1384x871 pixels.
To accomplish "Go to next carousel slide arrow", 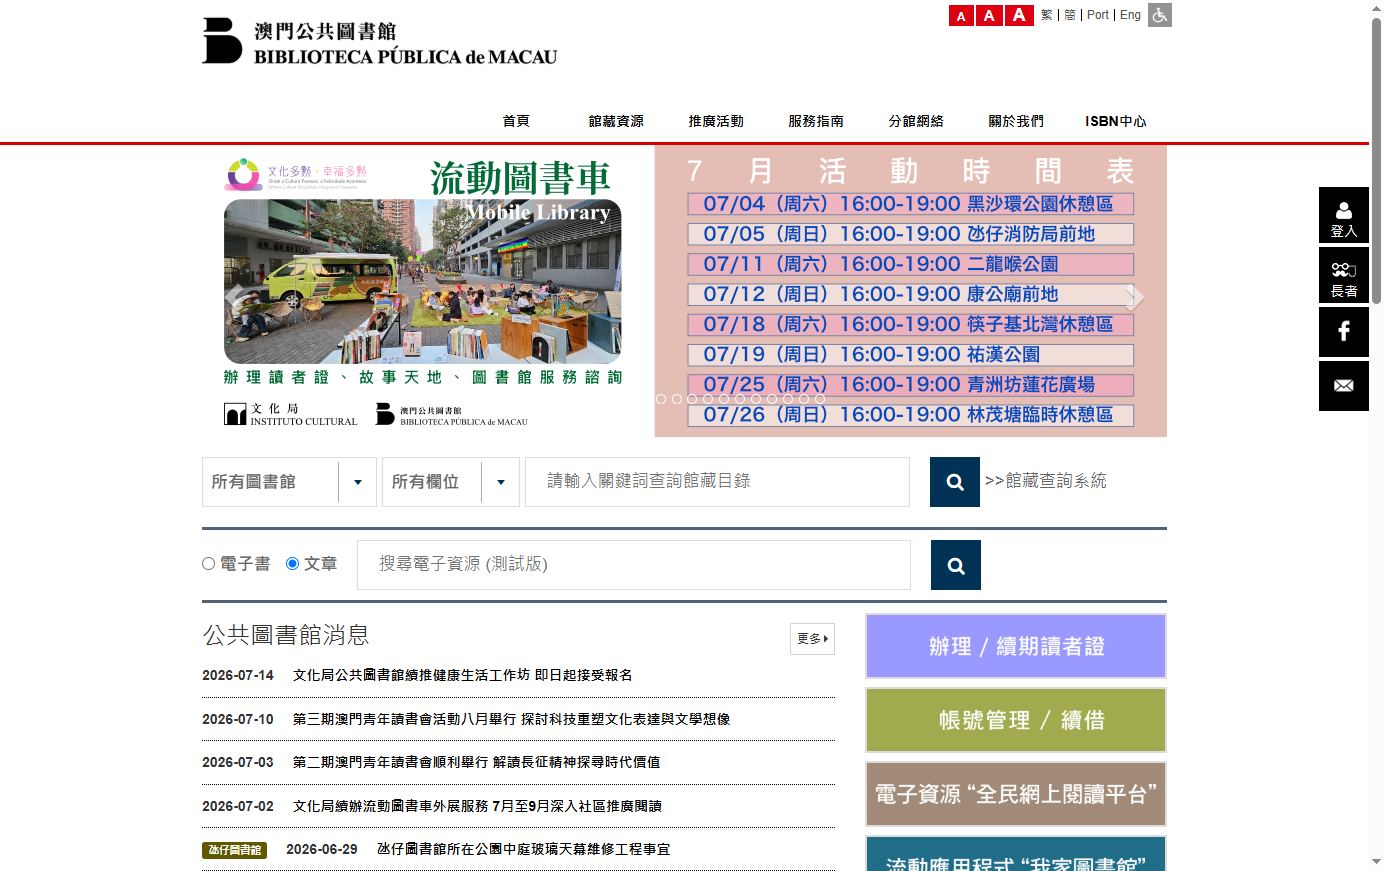I will coord(1135,297).
